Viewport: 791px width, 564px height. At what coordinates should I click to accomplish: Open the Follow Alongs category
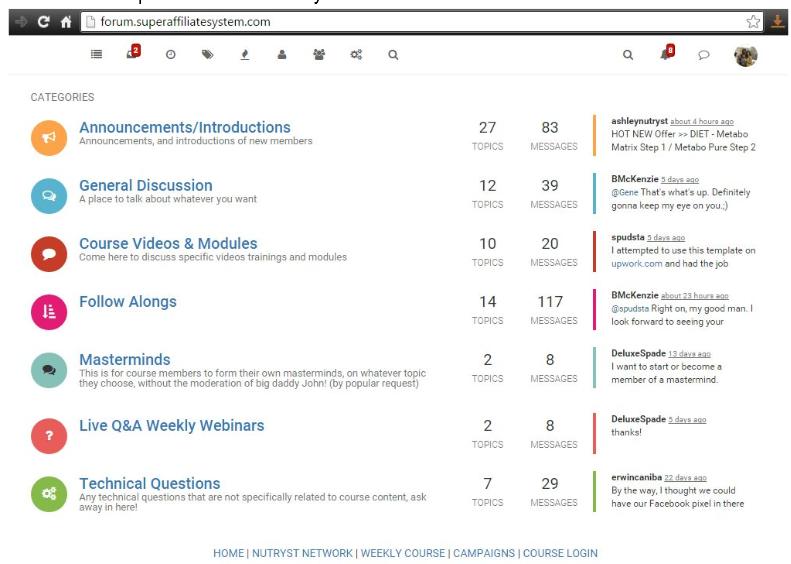point(128,301)
